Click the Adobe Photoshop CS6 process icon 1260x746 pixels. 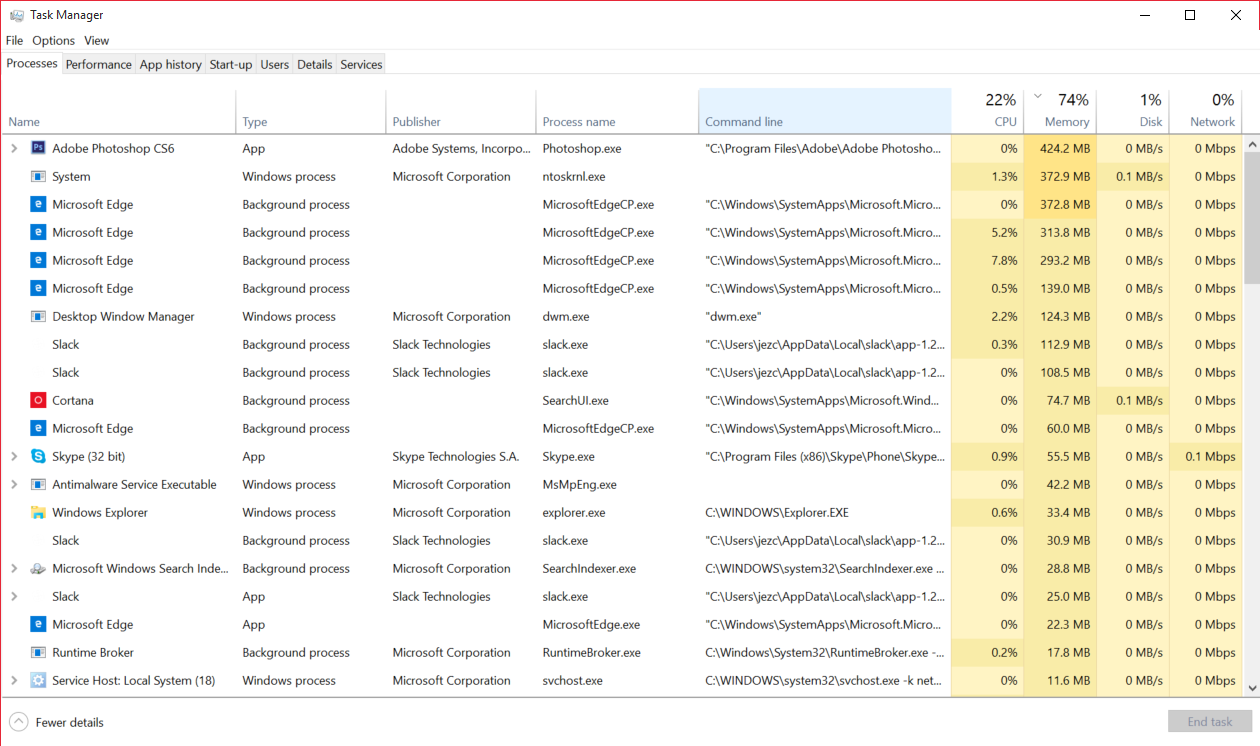coord(38,148)
